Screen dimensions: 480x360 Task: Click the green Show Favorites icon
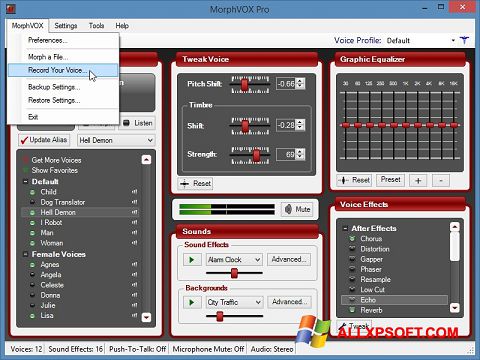click(25, 170)
